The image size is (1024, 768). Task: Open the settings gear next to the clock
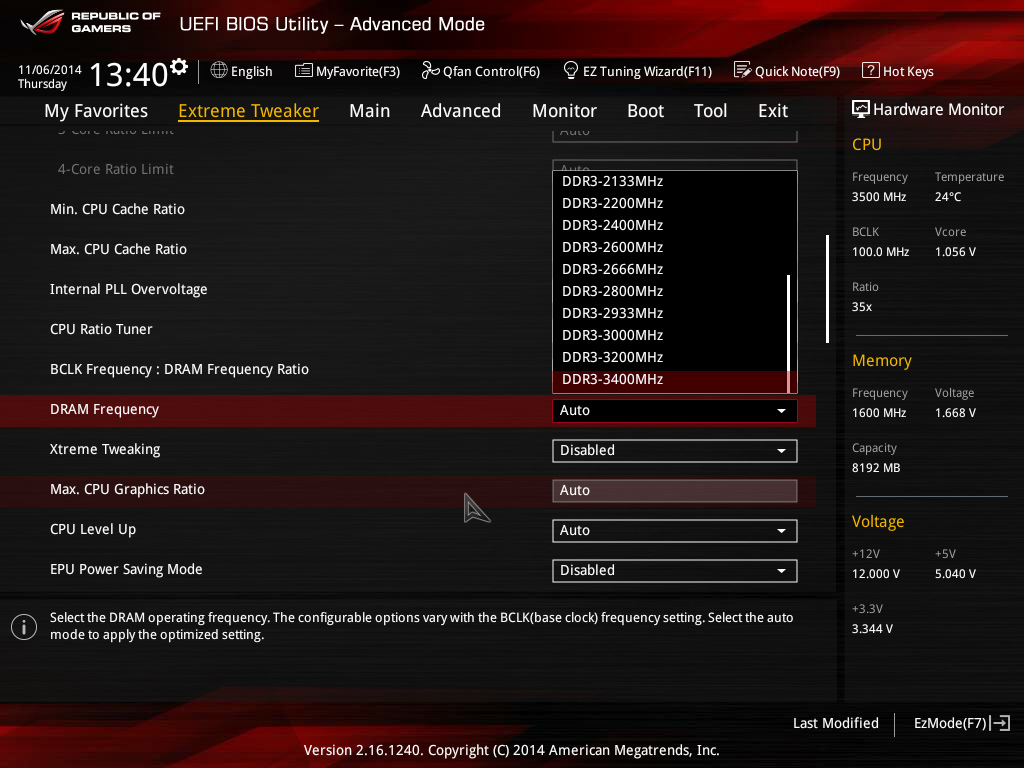179,67
